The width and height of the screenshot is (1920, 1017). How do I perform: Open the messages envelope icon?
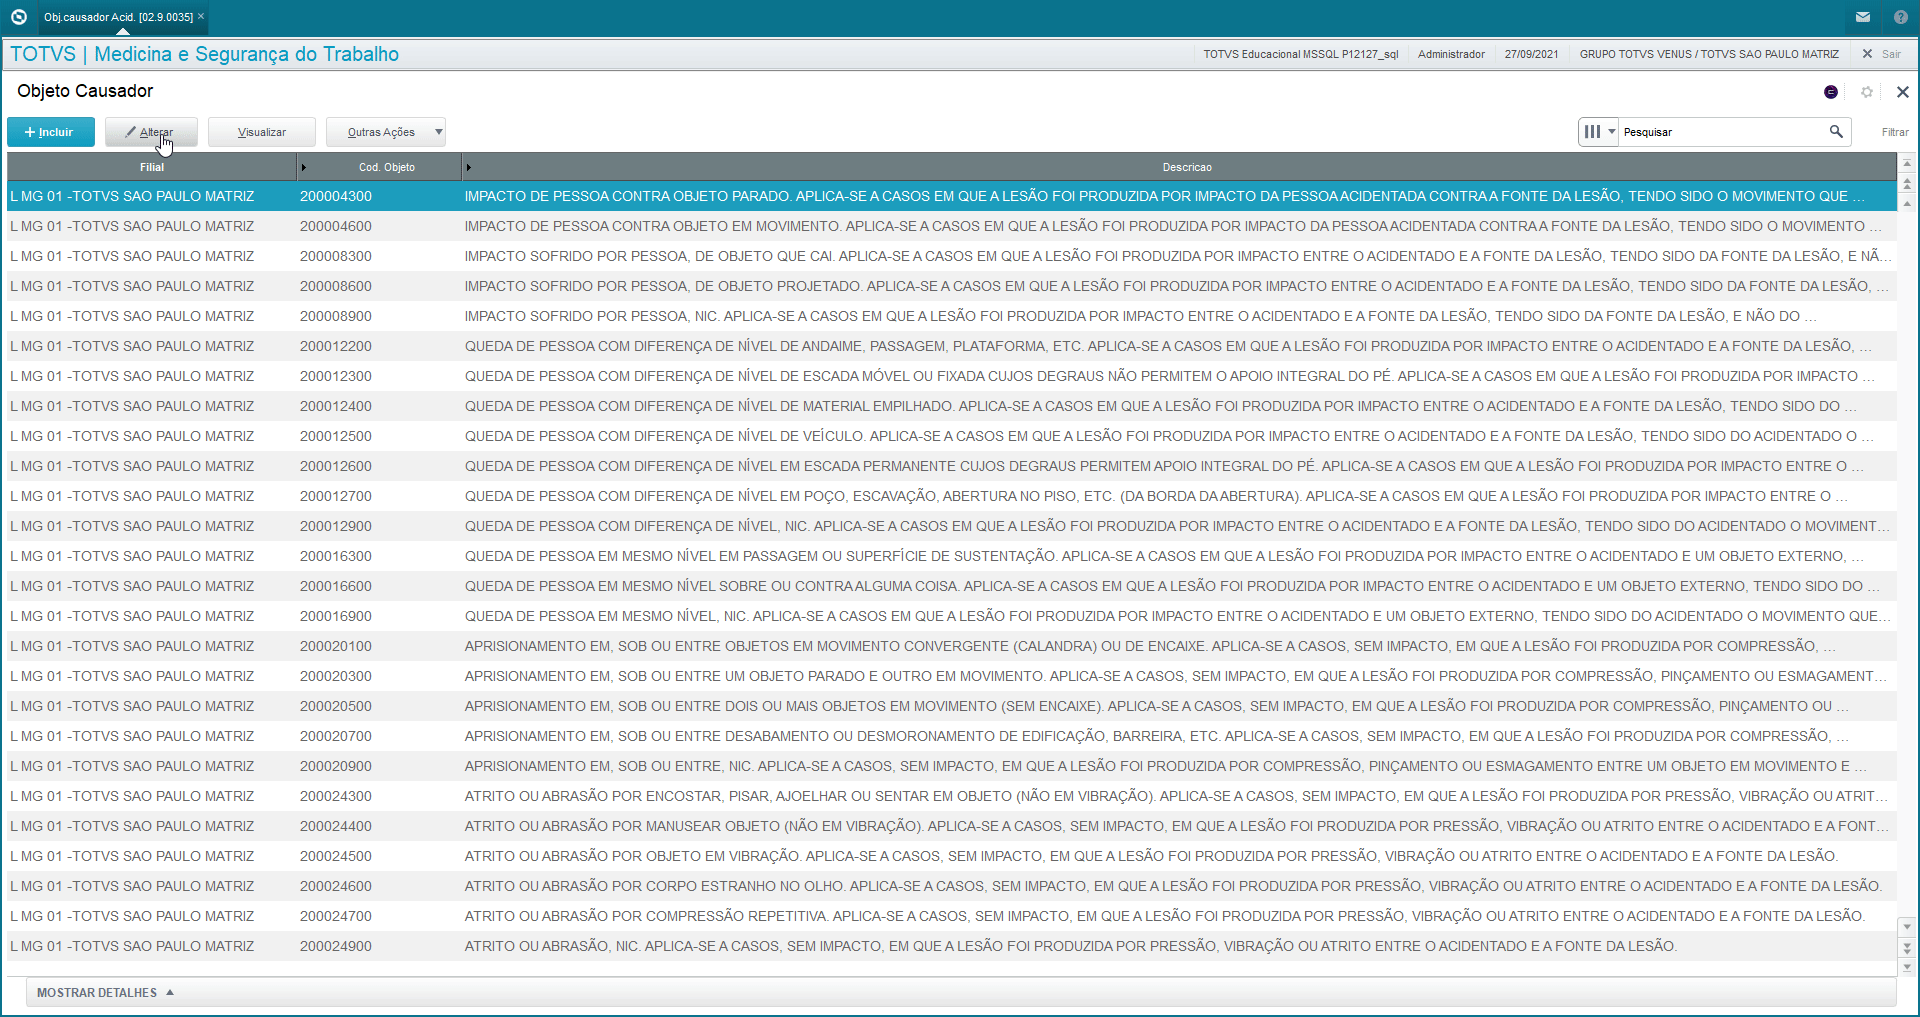(x=1863, y=17)
